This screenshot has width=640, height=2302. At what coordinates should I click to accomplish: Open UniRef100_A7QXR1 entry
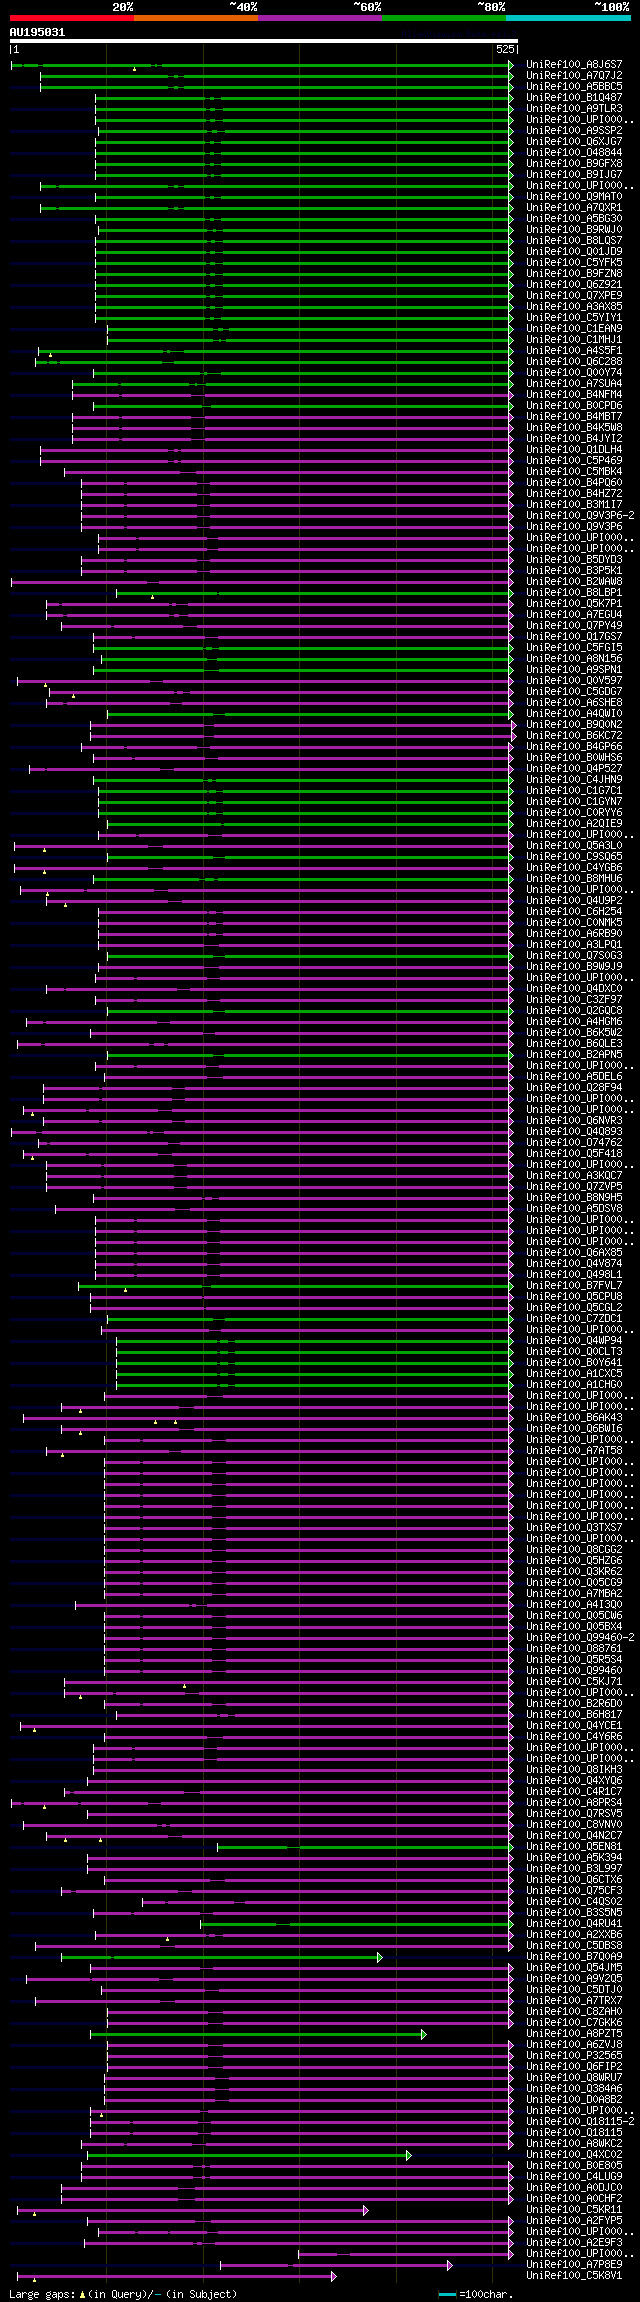pyautogui.click(x=574, y=208)
